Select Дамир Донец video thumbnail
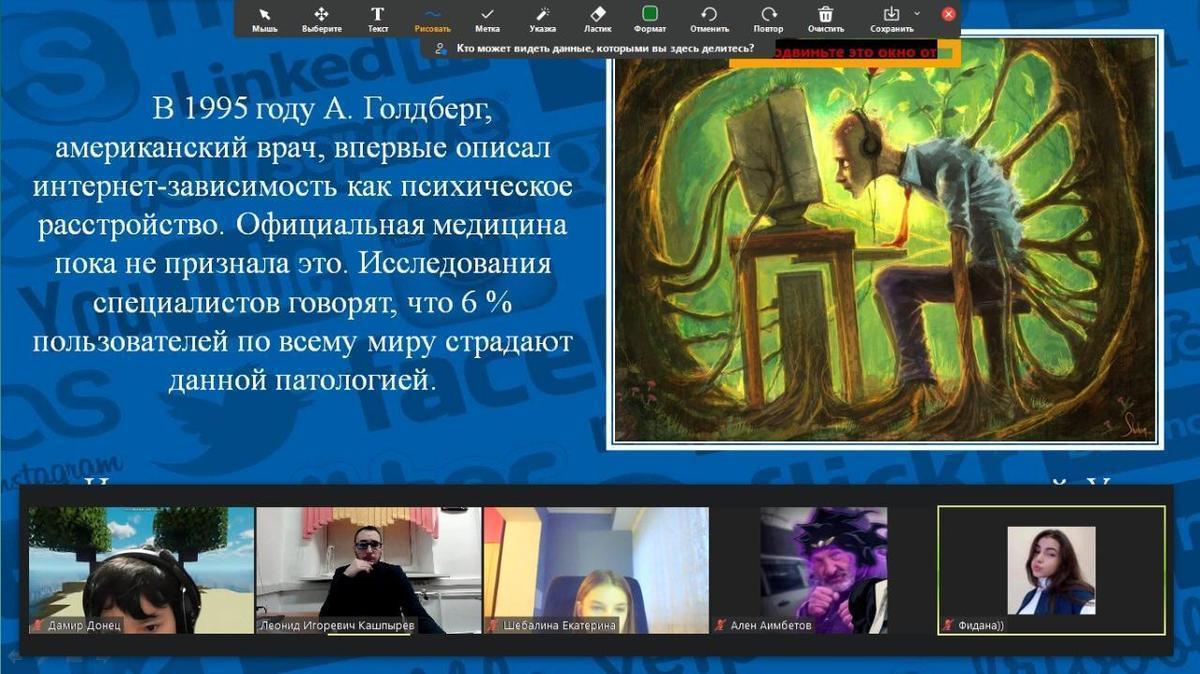1200x674 pixels. (x=141, y=569)
